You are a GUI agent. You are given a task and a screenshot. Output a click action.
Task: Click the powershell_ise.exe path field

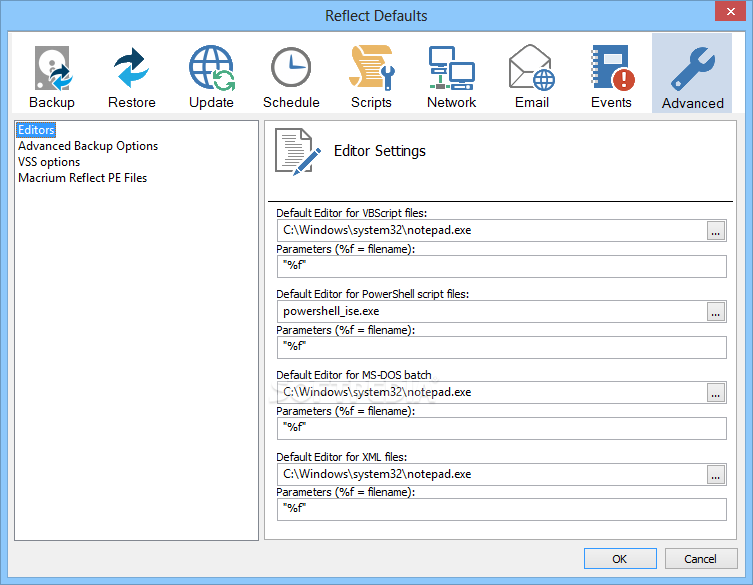pyautogui.click(x=491, y=312)
